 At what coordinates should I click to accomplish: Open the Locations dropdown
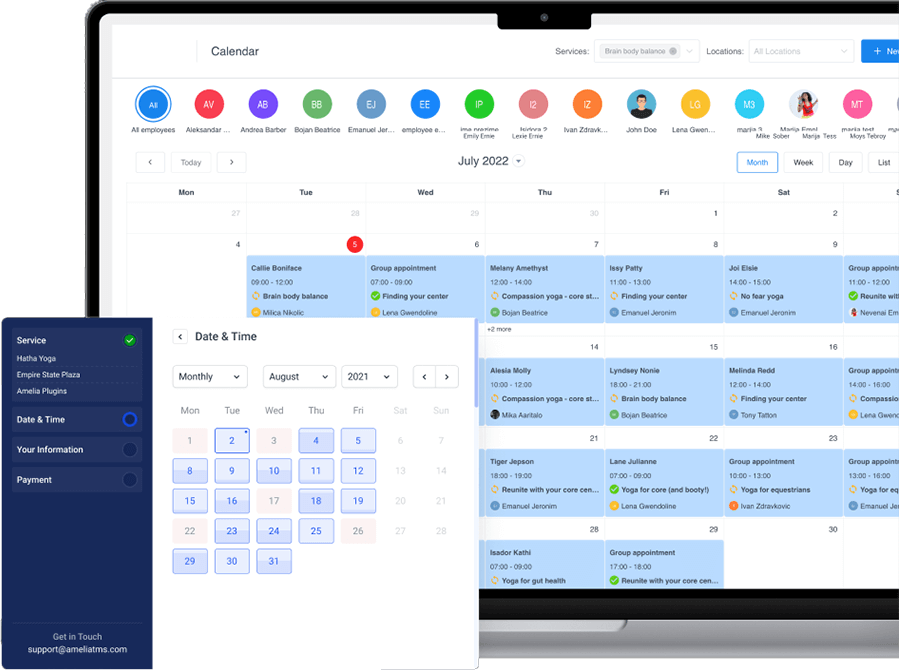[802, 51]
